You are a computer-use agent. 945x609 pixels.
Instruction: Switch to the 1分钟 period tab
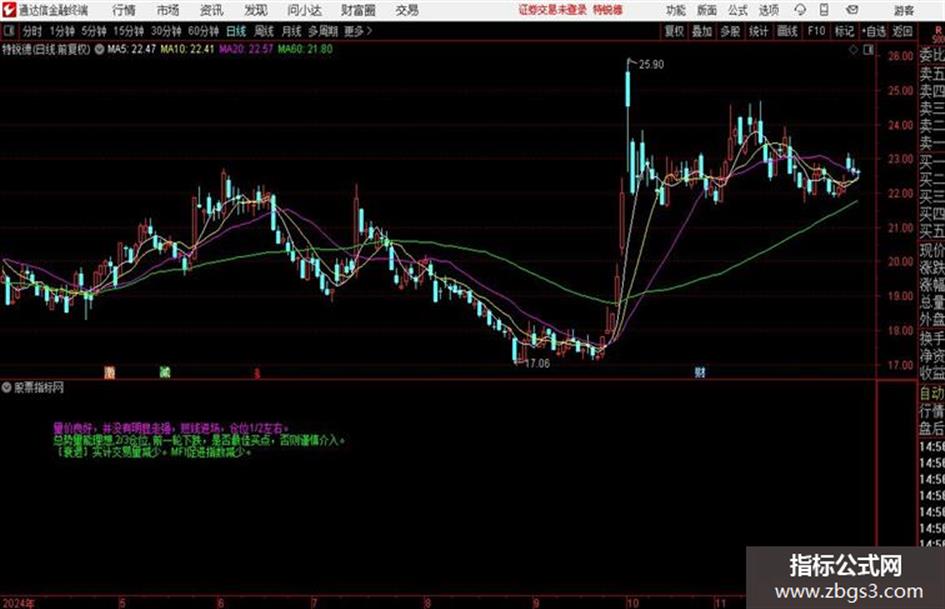click(x=61, y=31)
